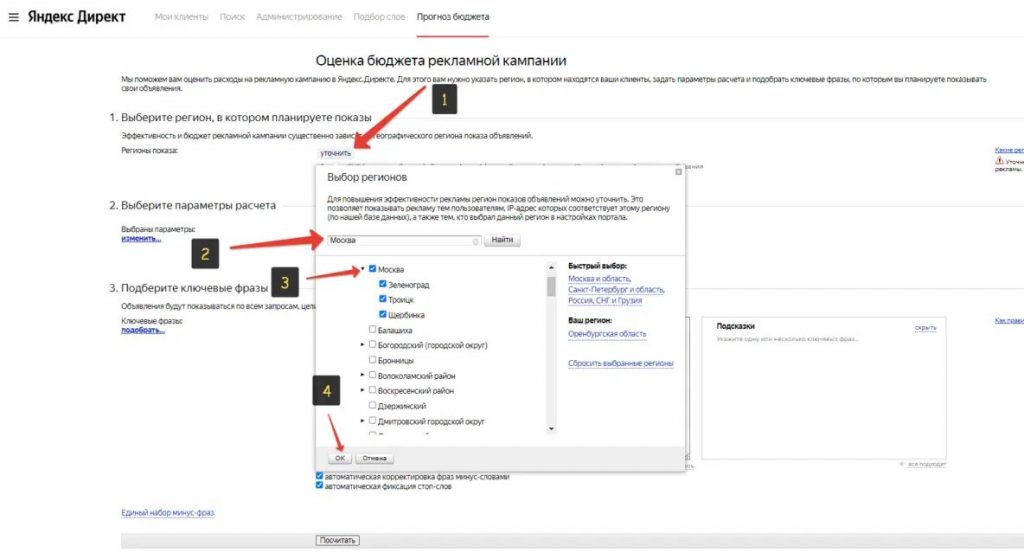Open the Поиск tab

coord(232,17)
